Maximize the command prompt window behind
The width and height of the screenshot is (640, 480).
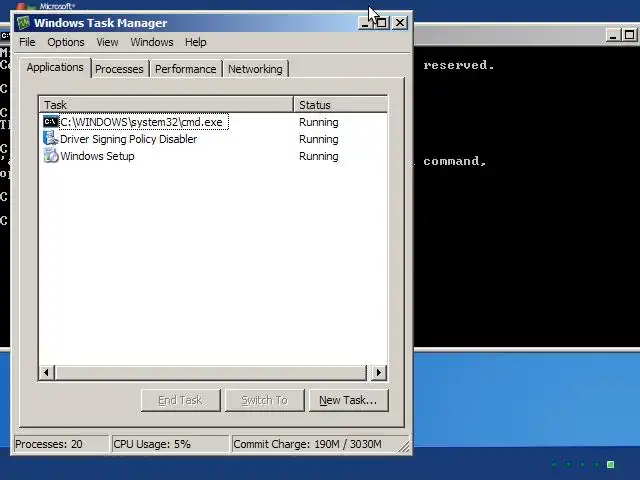629,36
